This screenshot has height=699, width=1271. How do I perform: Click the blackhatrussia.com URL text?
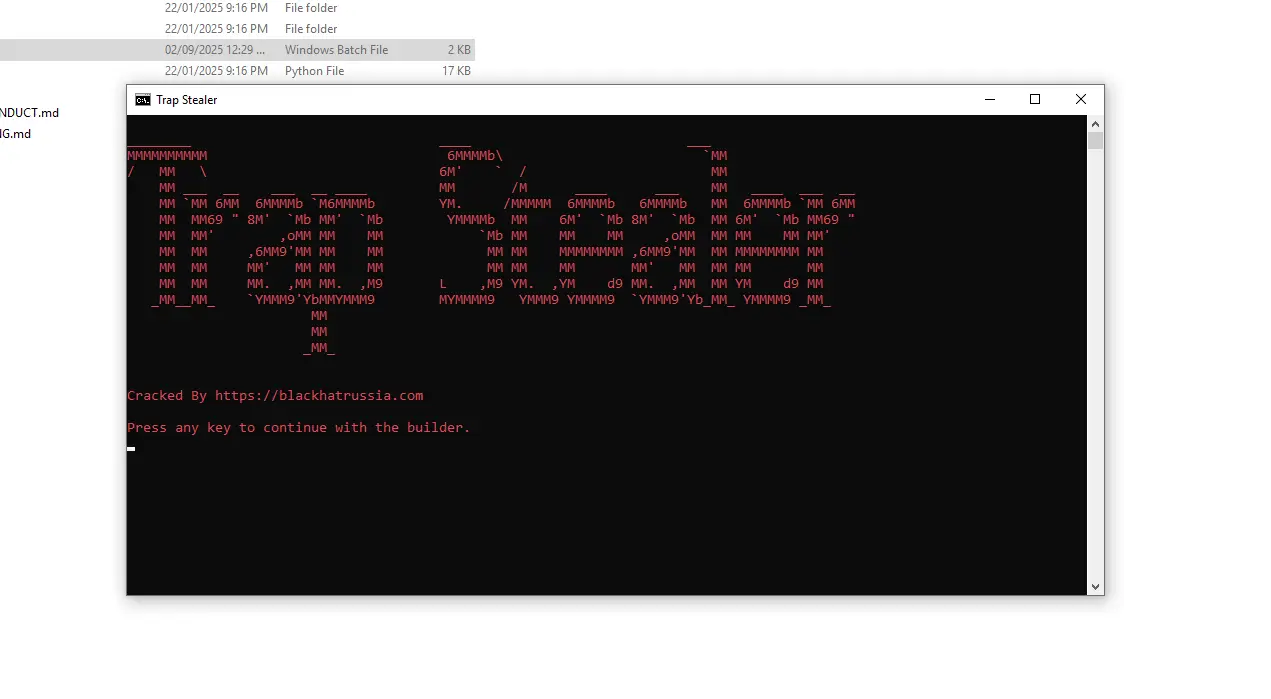(x=318, y=395)
